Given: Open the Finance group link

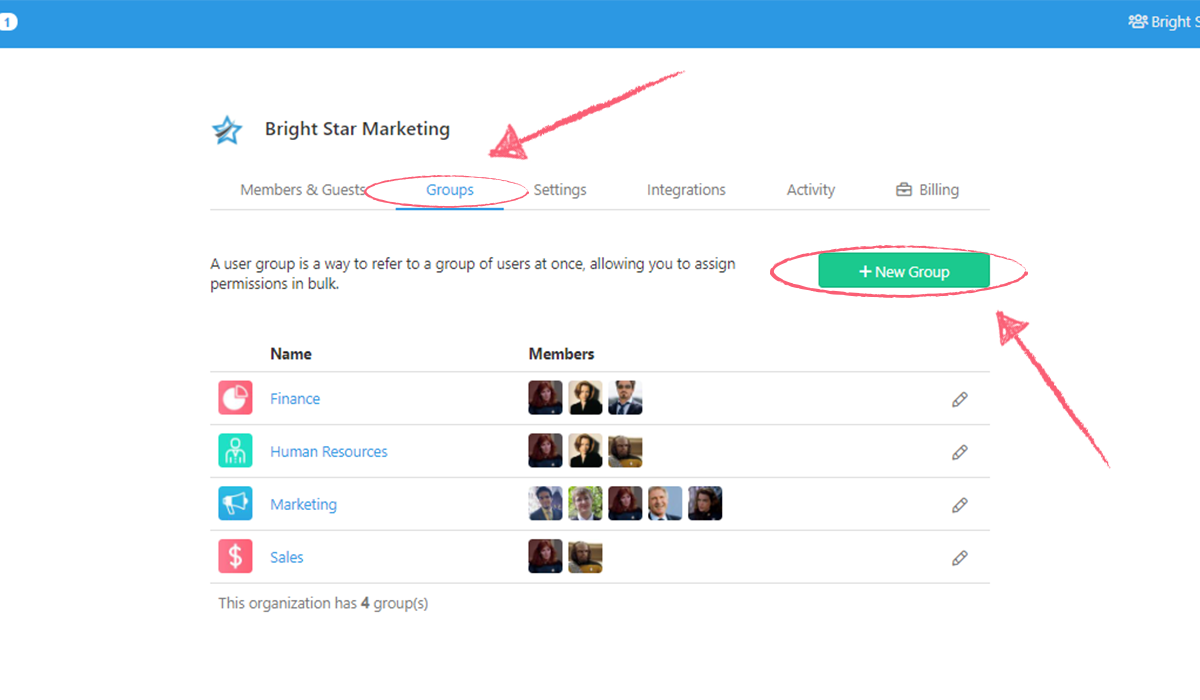Looking at the screenshot, I should coord(295,399).
